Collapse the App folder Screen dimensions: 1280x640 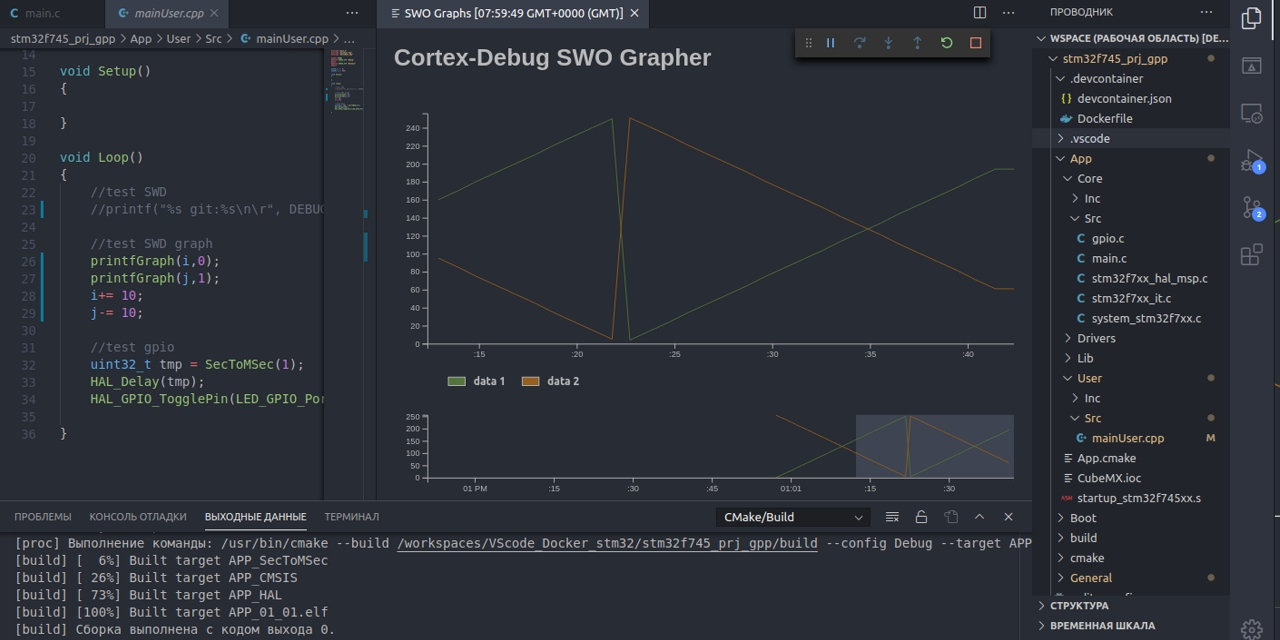(x=1131, y=158)
